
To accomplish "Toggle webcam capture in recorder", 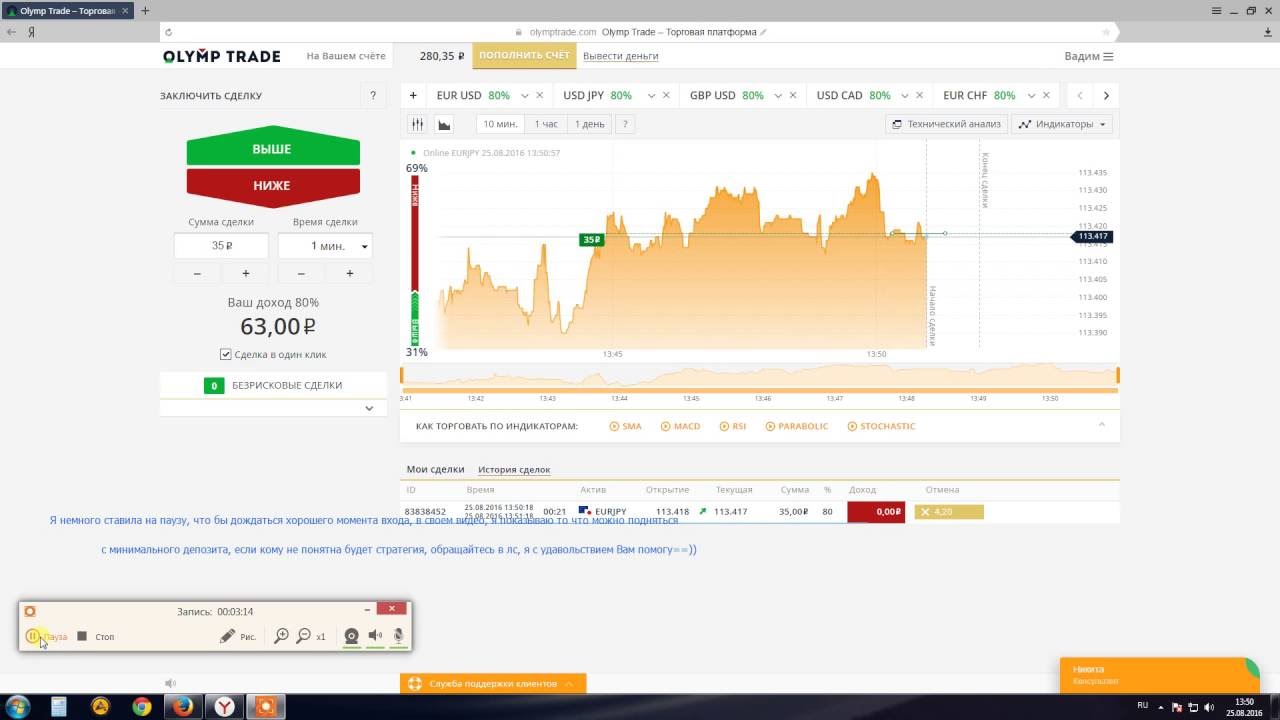I will (x=351, y=636).
